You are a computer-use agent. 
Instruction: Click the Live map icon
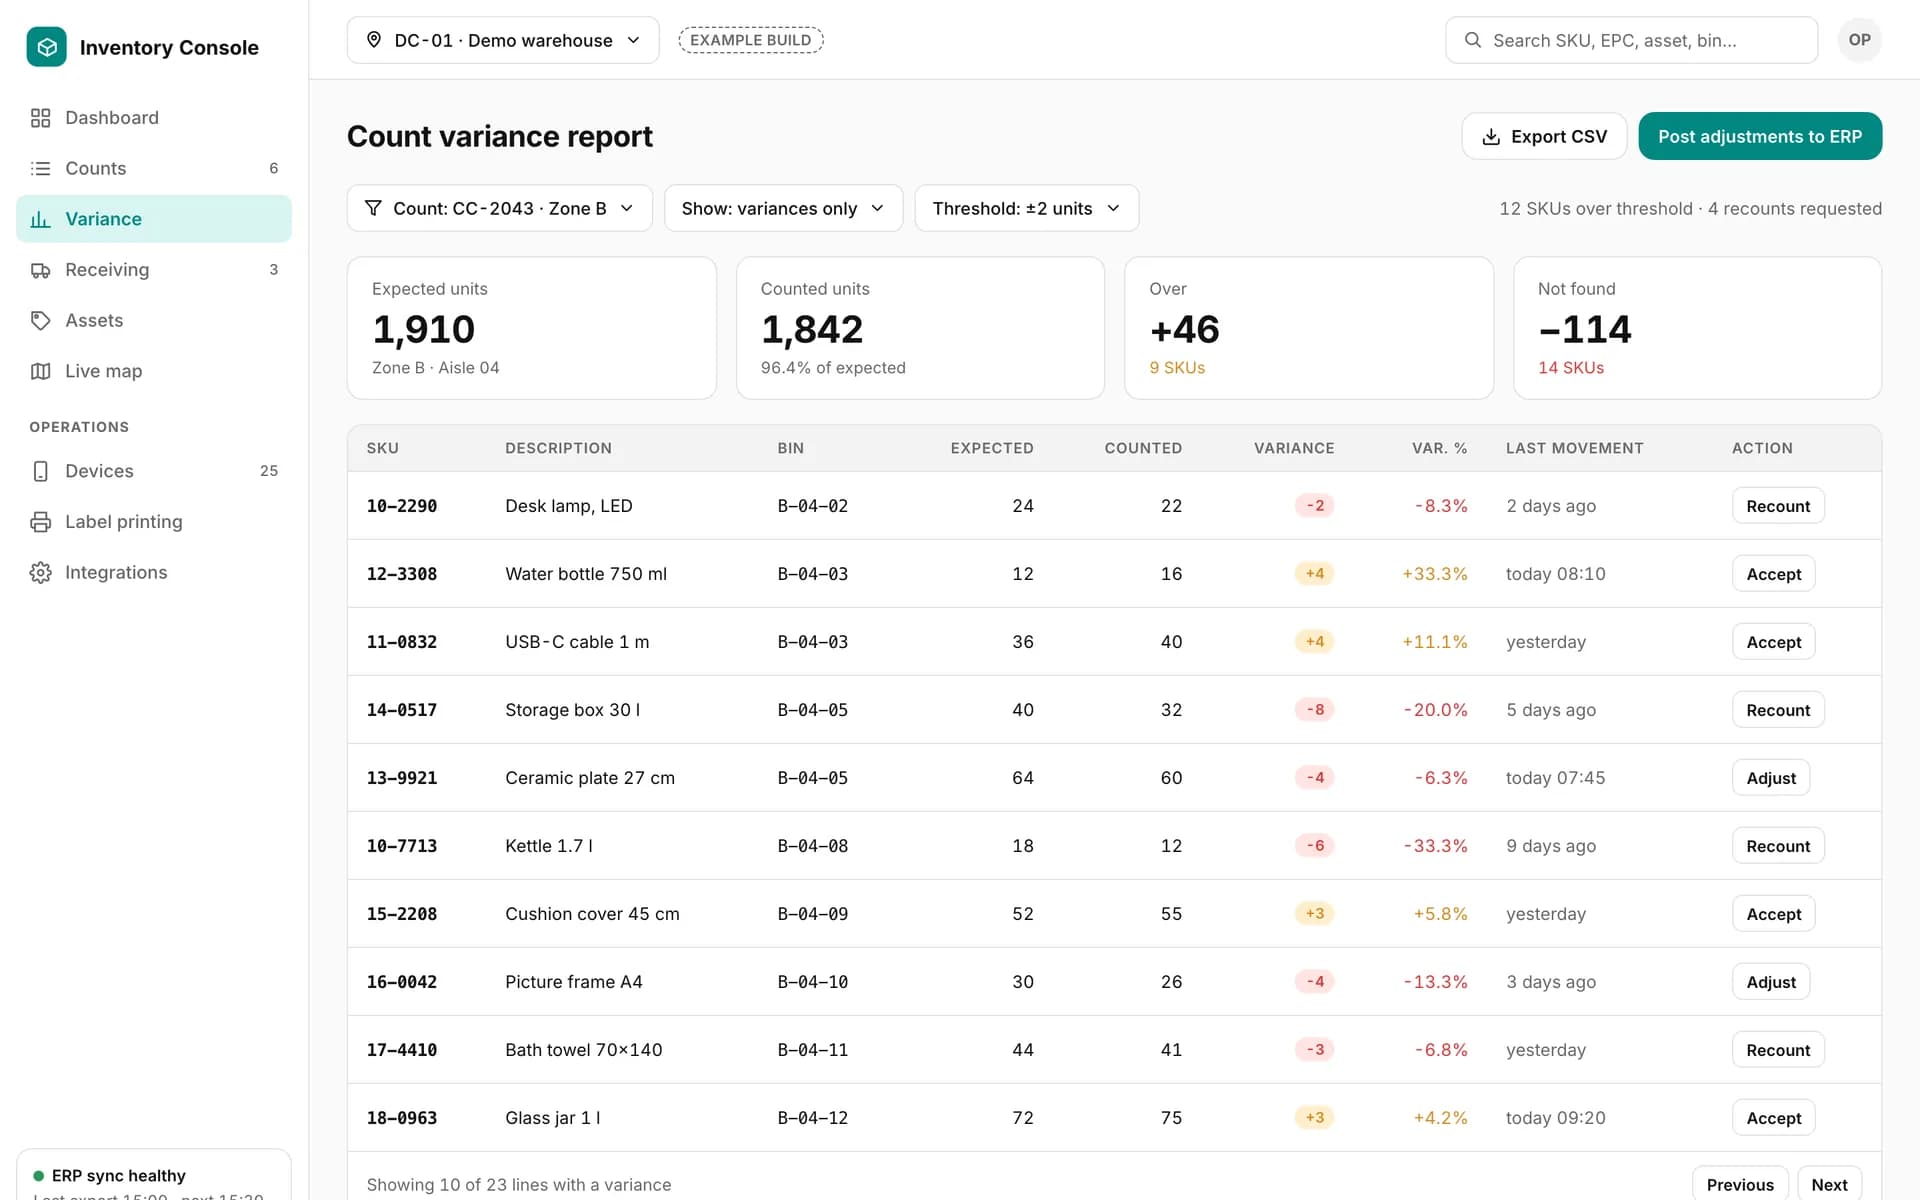[40, 371]
